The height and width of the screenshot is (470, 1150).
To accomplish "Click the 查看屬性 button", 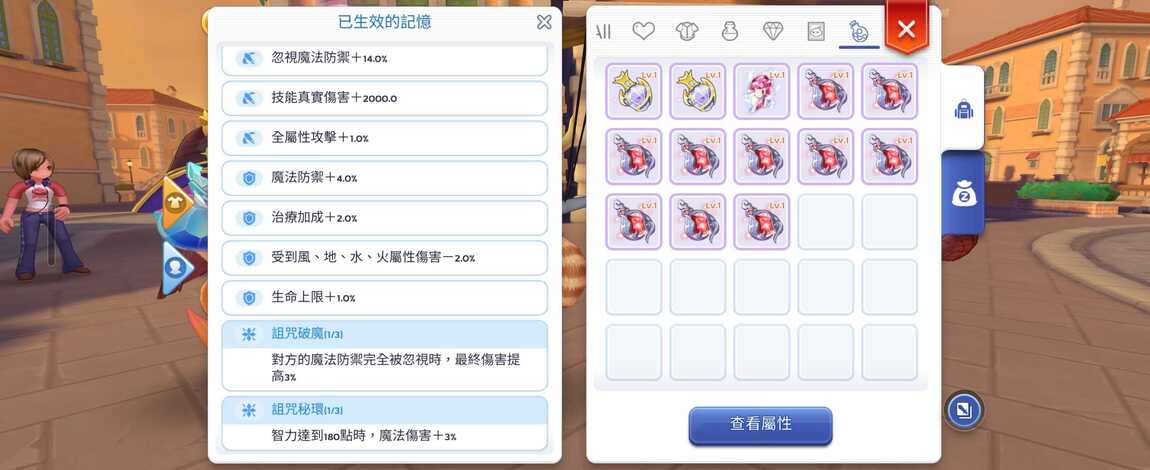I will pos(761,425).
